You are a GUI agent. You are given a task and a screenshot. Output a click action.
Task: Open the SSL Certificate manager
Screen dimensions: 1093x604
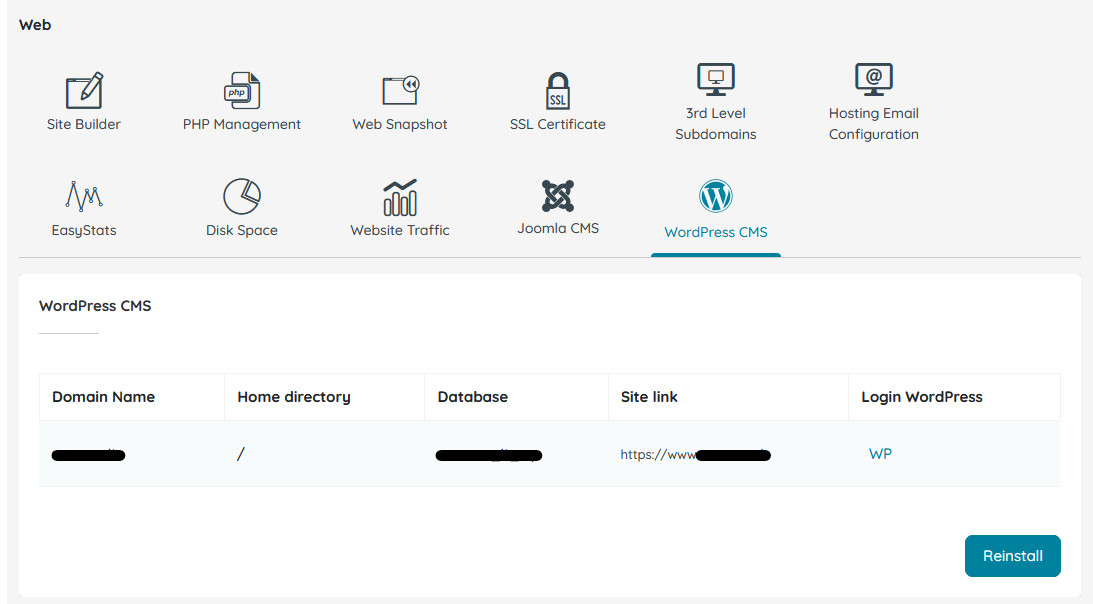coord(557,95)
